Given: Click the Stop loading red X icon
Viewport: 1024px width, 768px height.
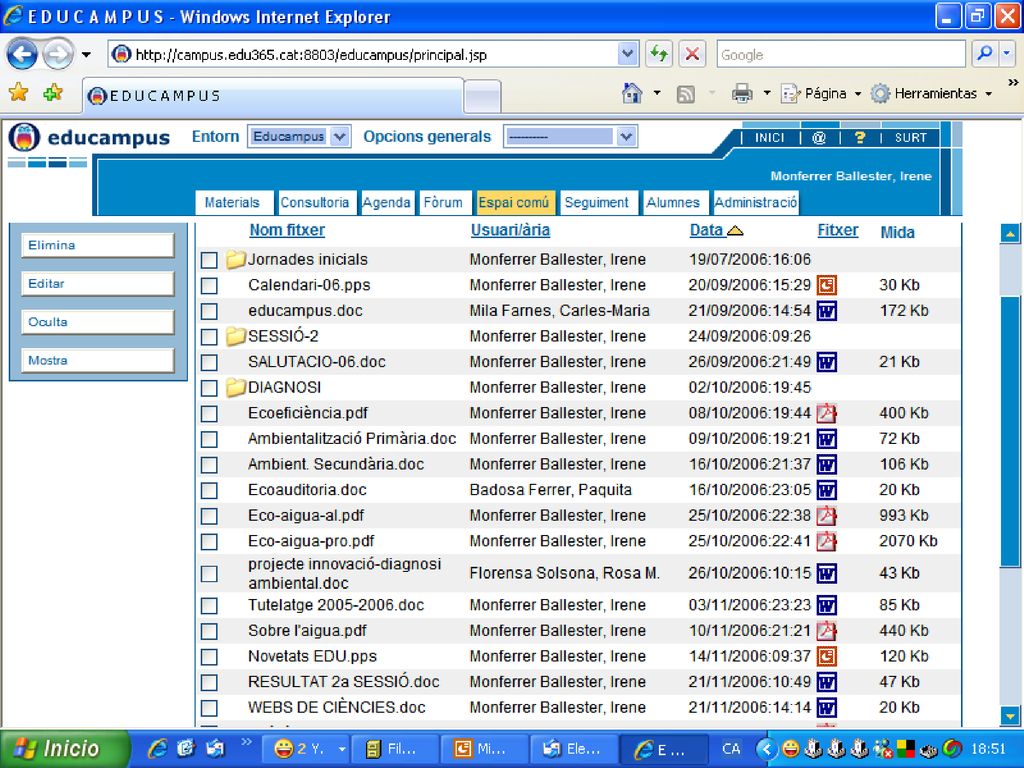Looking at the screenshot, I should (692, 54).
